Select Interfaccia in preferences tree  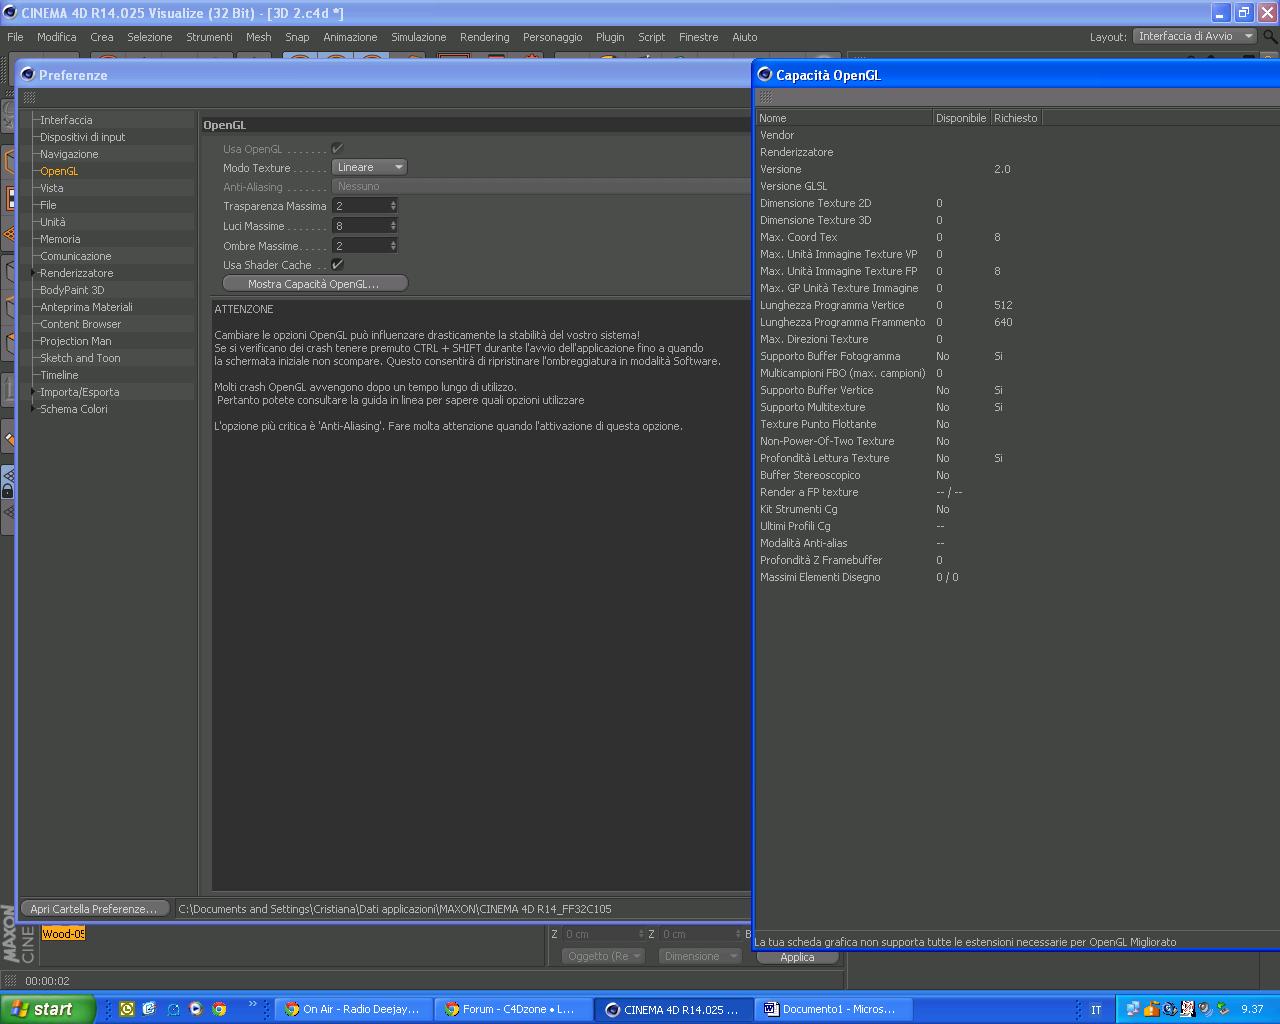(x=66, y=120)
